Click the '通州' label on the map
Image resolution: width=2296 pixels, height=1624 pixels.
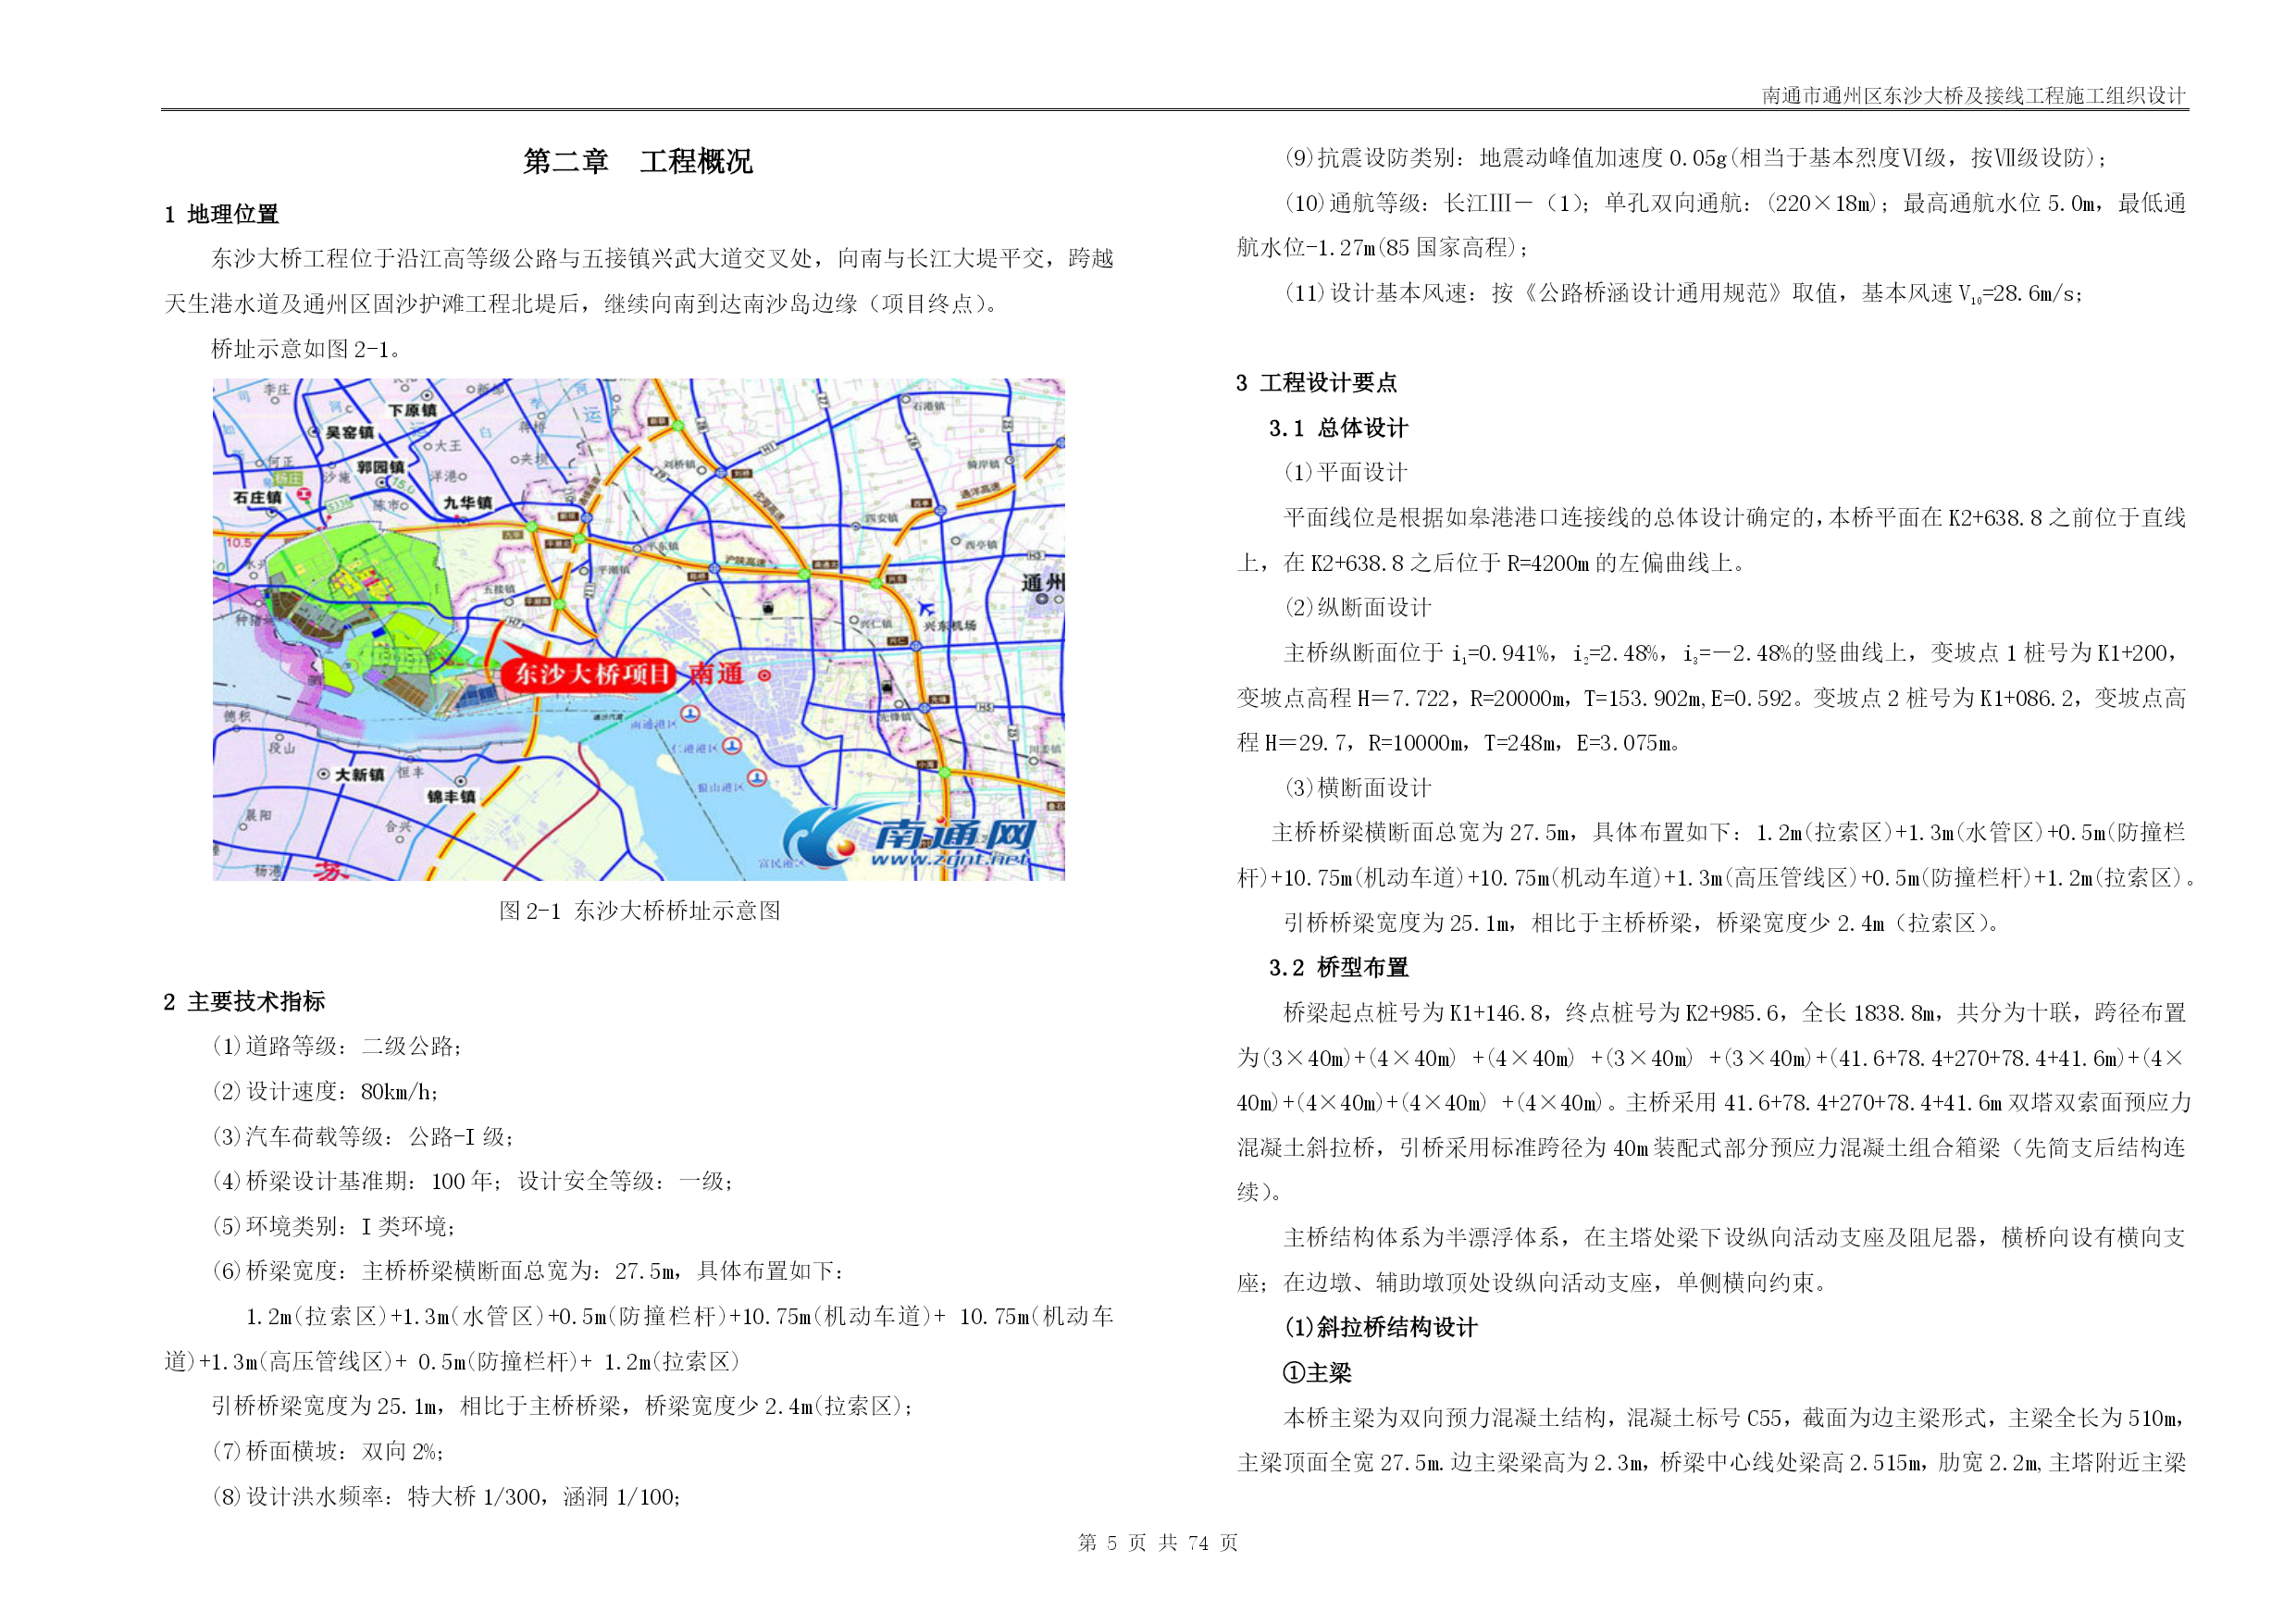(1043, 582)
